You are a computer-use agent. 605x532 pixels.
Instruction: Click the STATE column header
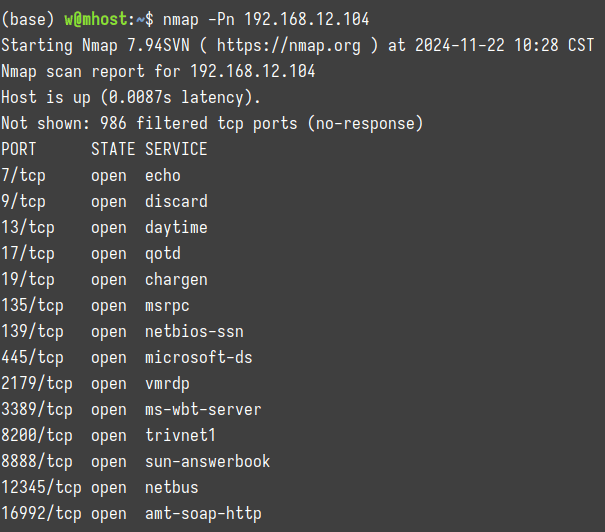[113, 149]
